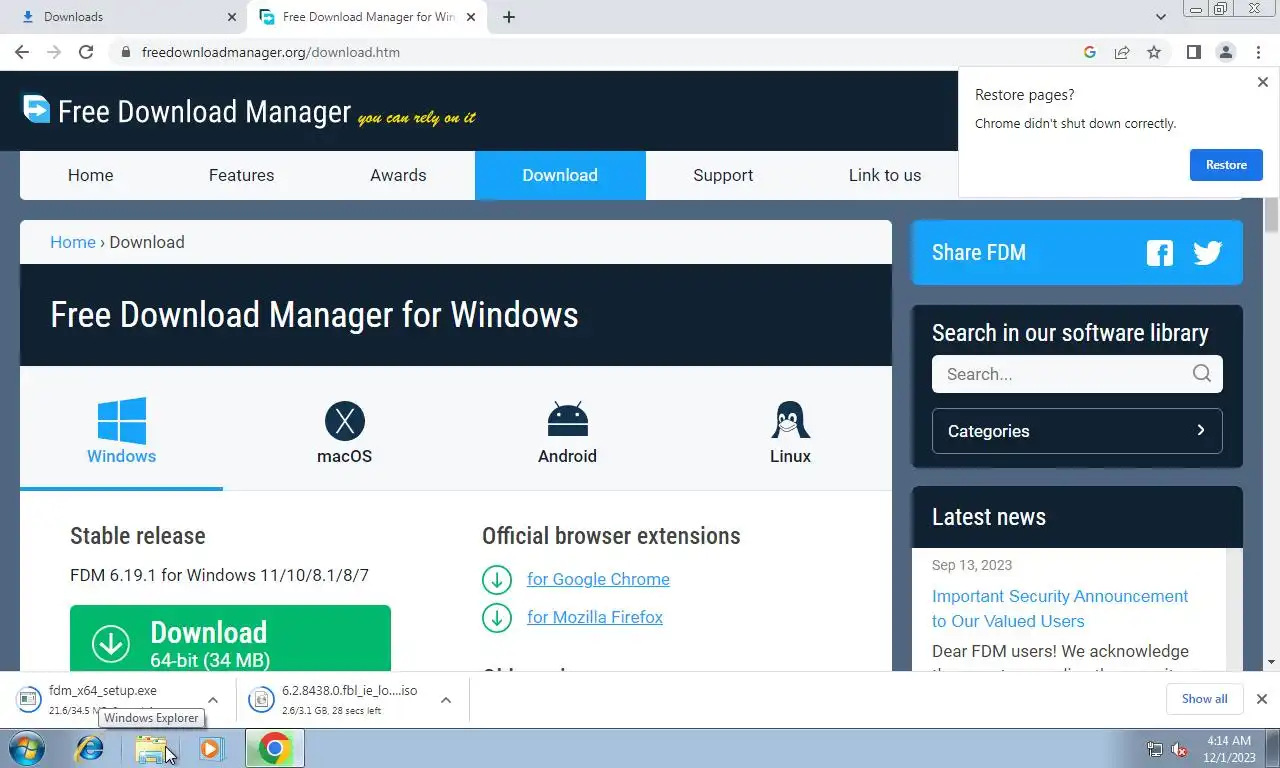Click the search magnifier icon in software library
This screenshot has width=1280, height=768.
click(x=1201, y=374)
